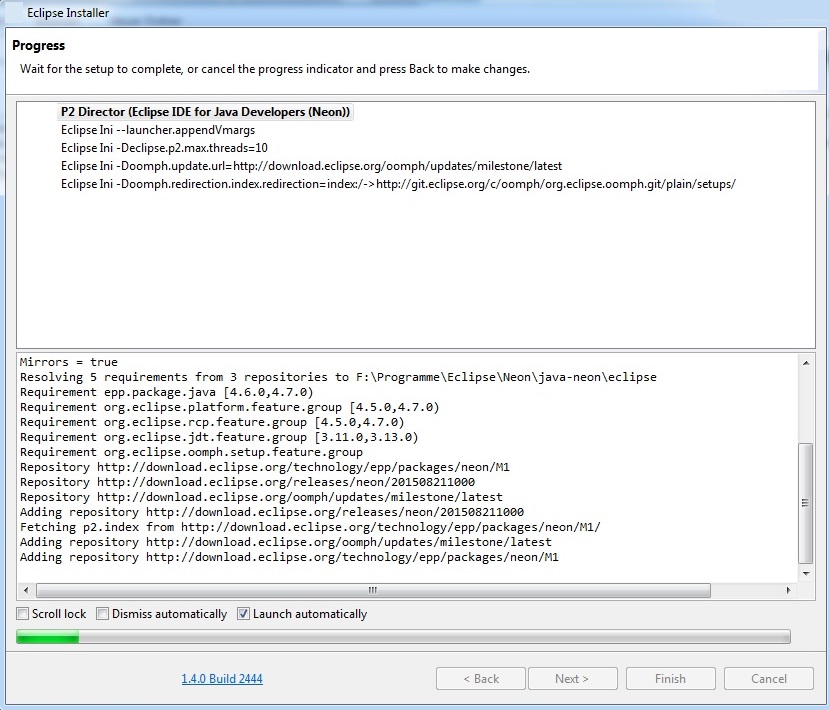
Task: Click 'Adding repository .../oomph/updates/milestone/latest' line
Action: coord(286,542)
